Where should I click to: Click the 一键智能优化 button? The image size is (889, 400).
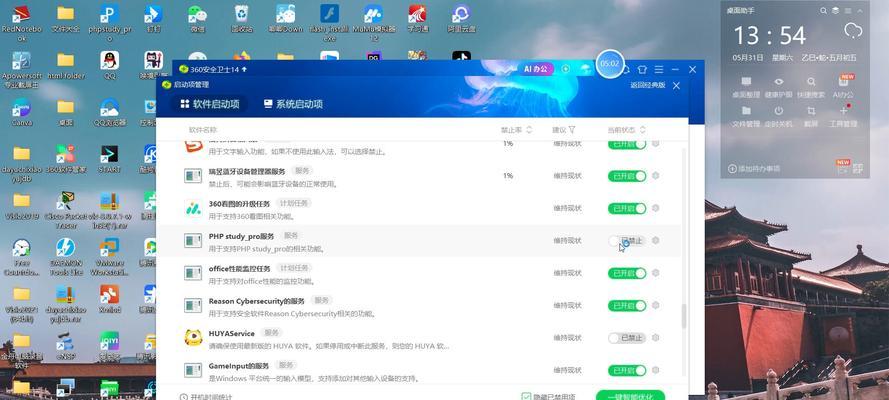coord(630,395)
